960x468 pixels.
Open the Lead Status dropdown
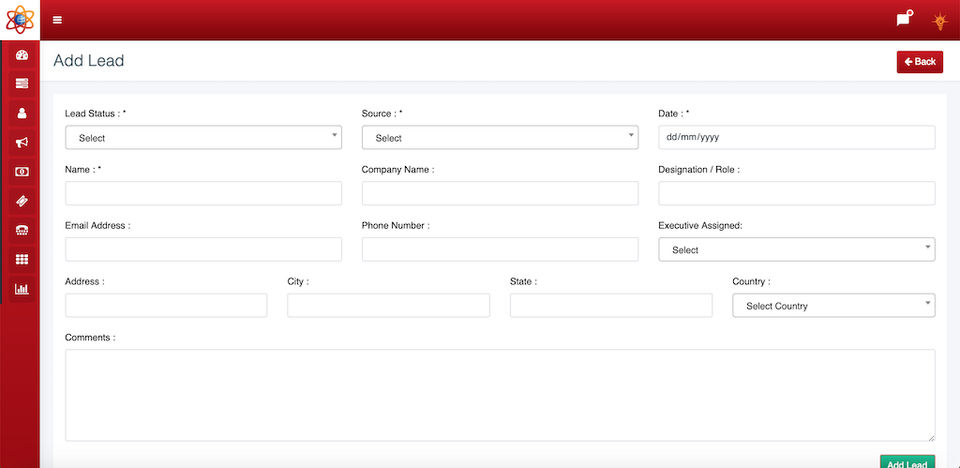[x=203, y=138]
